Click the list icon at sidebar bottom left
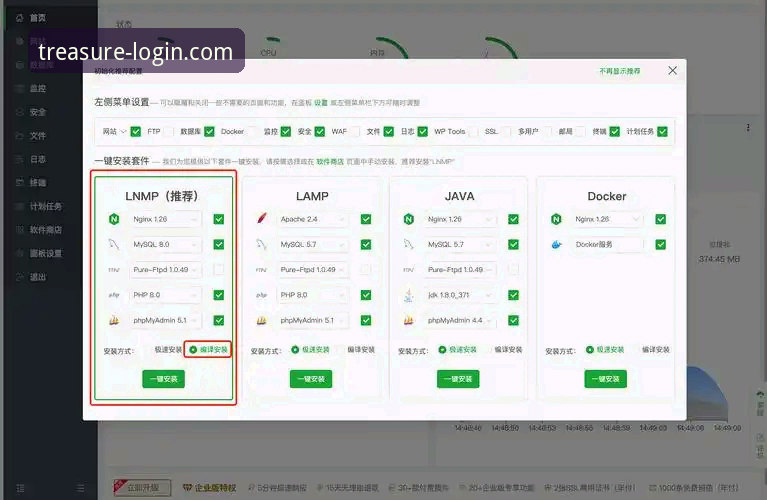Image resolution: width=767 pixels, height=500 pixels. coord(21,488)
